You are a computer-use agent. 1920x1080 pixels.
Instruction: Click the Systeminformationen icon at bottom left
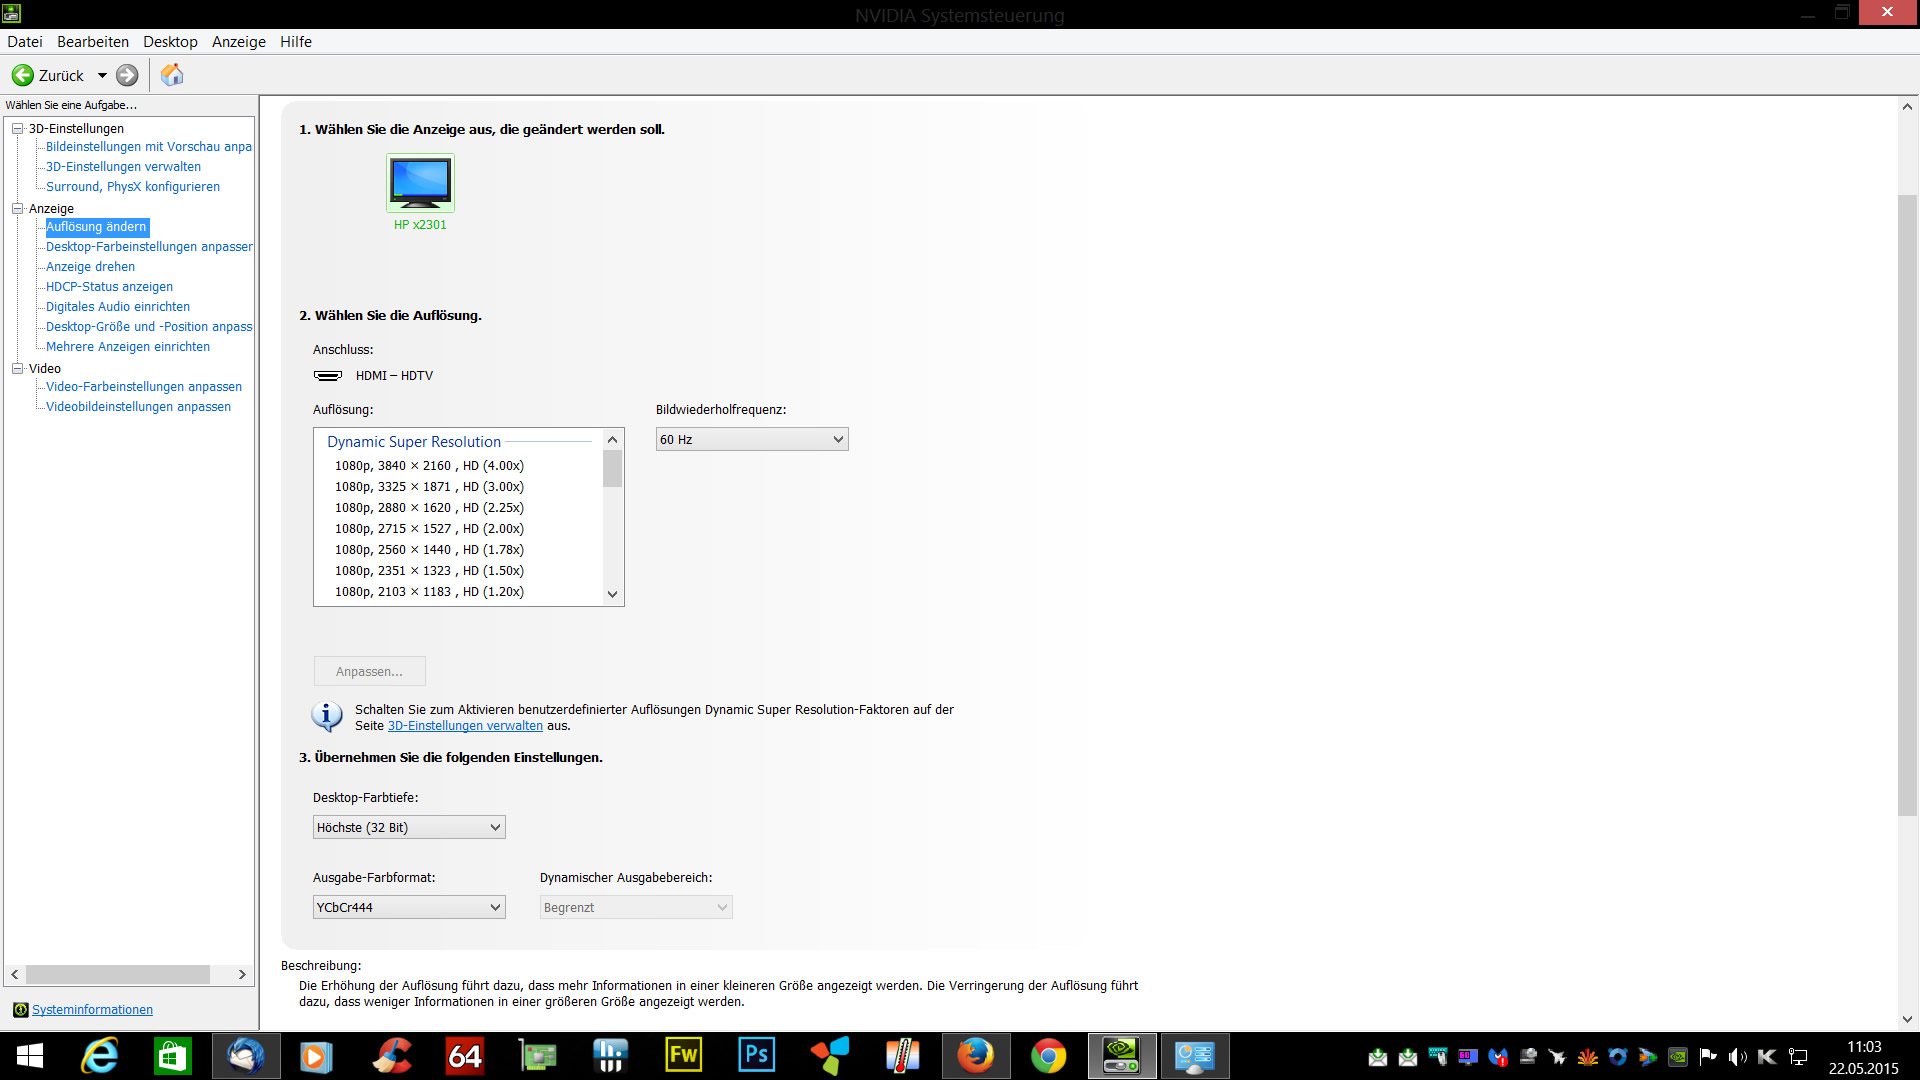pos(20,1010)
